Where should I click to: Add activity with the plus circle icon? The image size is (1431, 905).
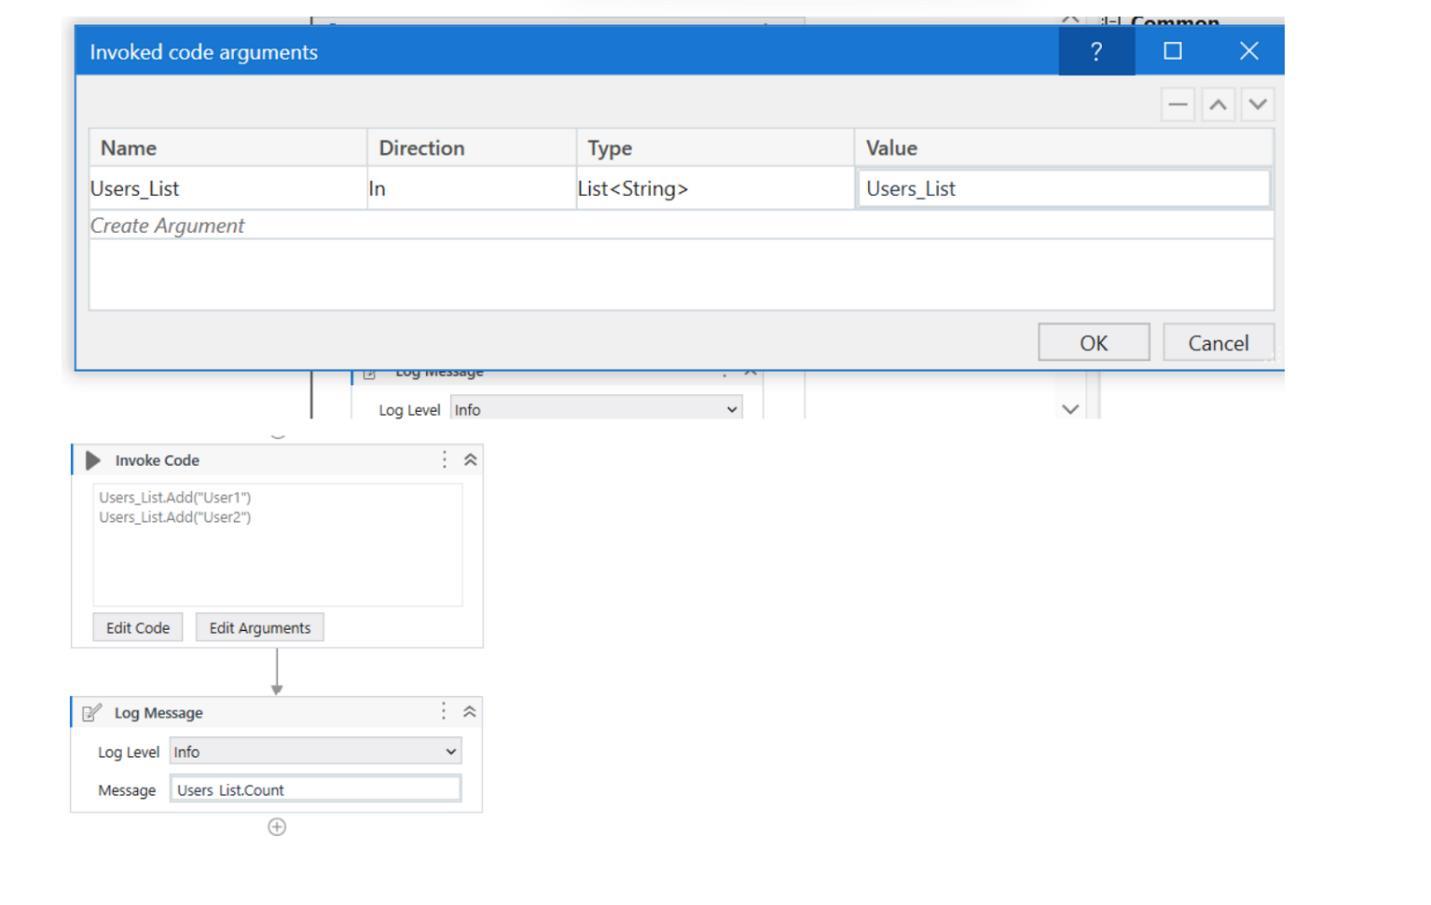coord(277,827)
